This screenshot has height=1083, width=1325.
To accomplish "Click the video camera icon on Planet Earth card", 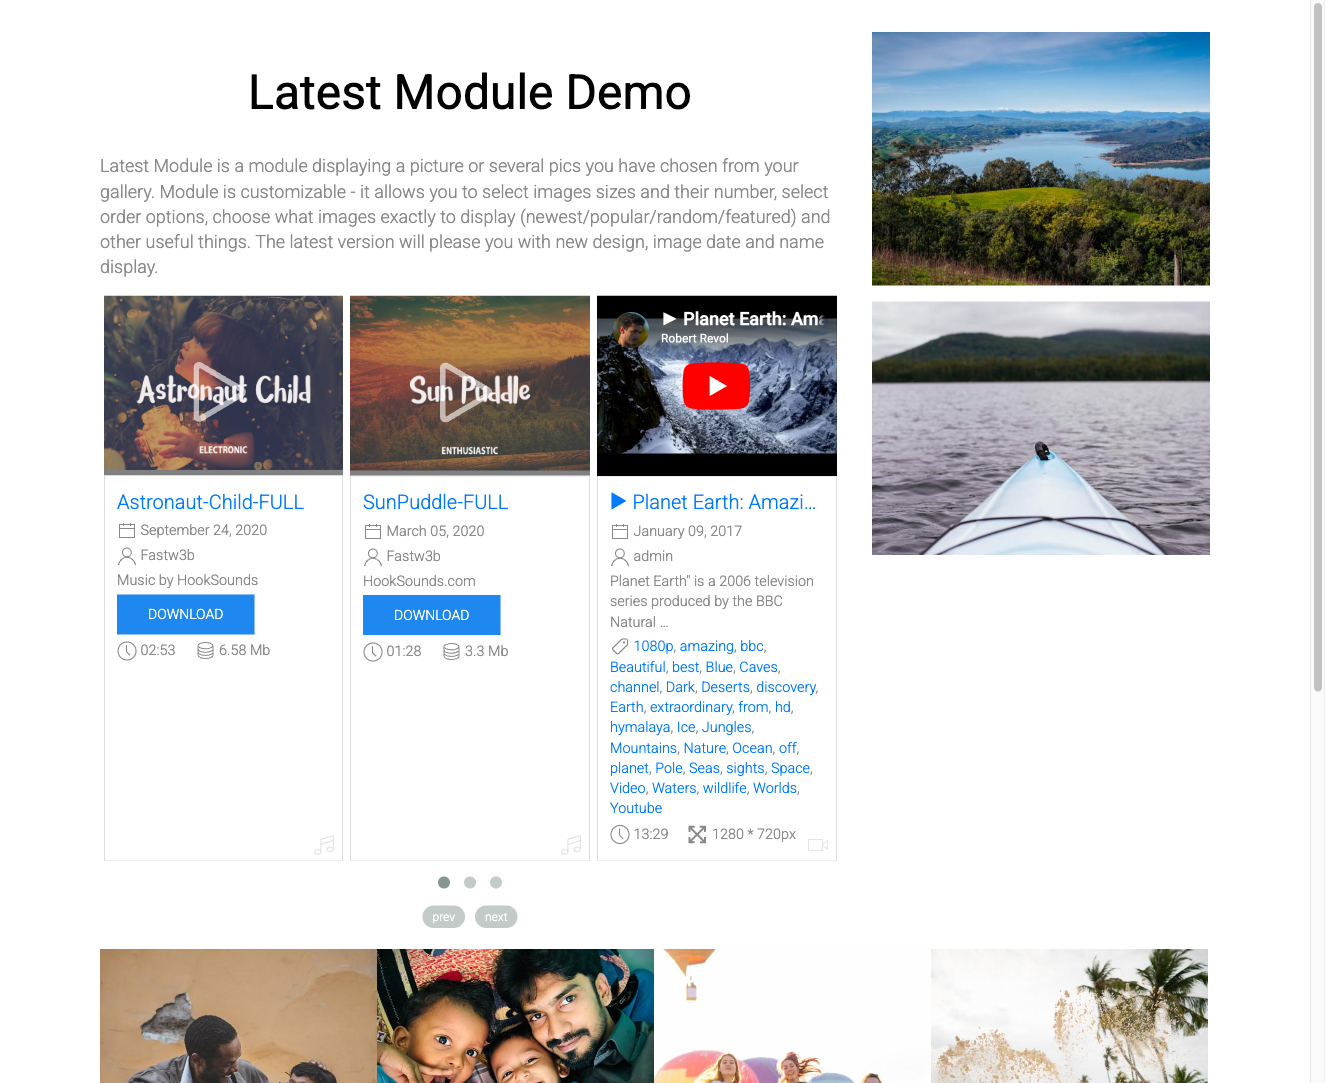I will (x=817, y=845).
